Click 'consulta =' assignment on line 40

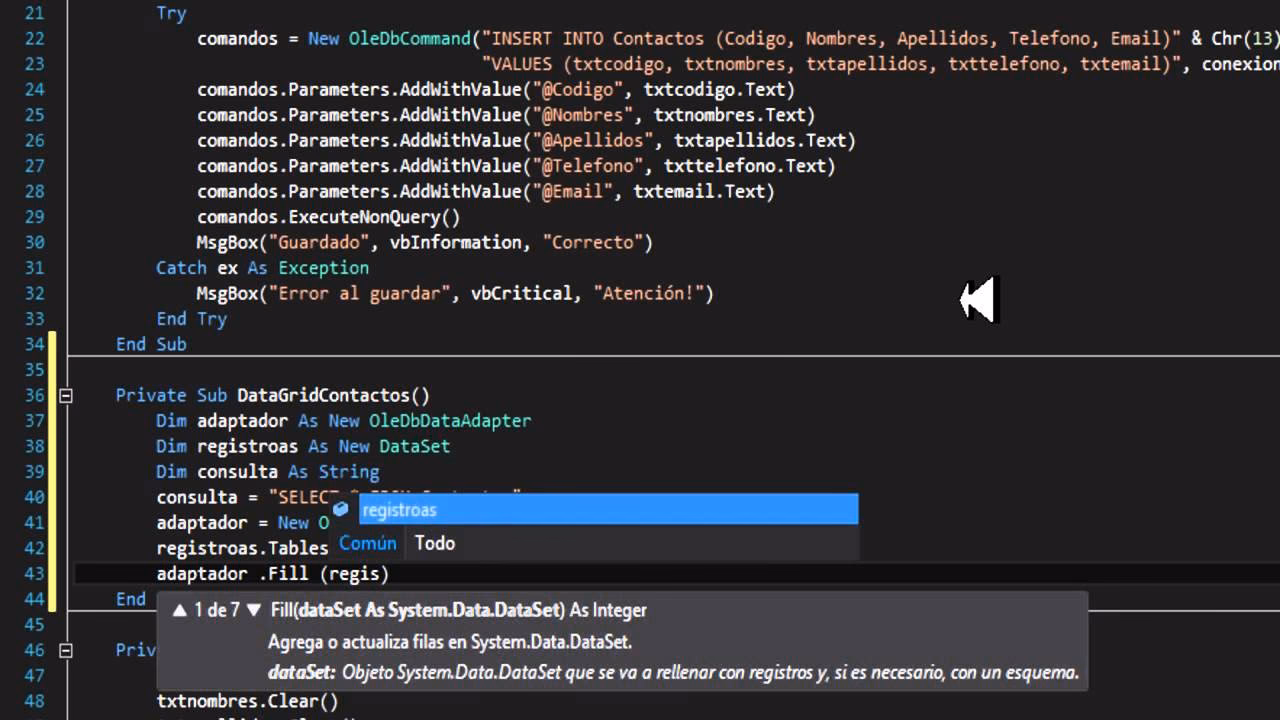tap(207, 497)
